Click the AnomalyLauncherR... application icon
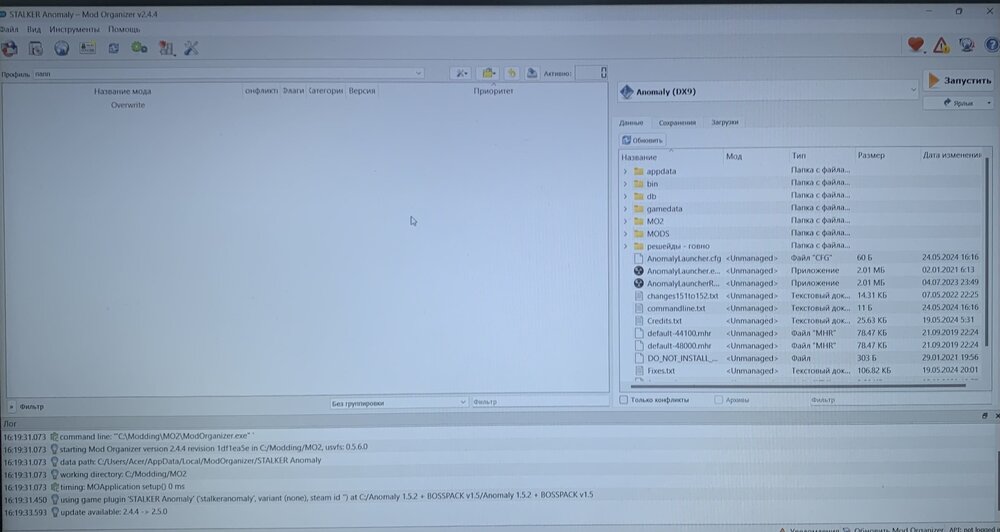This screenshot has height=532, width=1000. tap(638, 283)
